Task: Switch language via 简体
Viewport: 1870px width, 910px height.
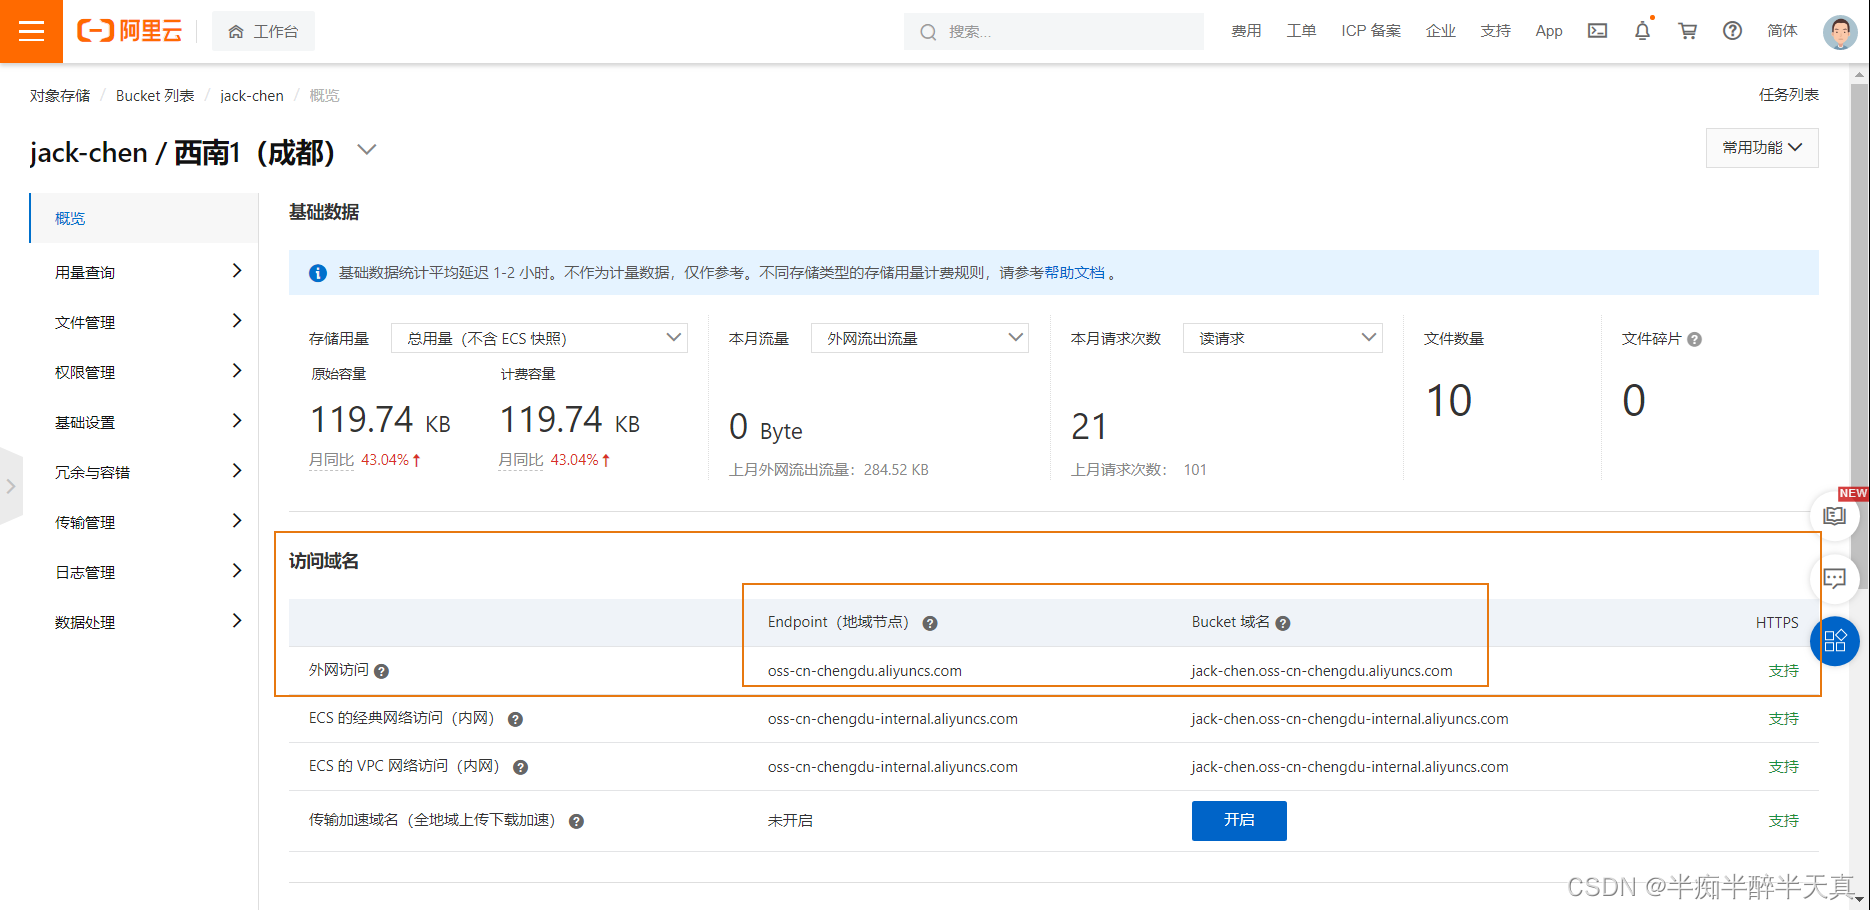Action: [x=1782, y=31]
